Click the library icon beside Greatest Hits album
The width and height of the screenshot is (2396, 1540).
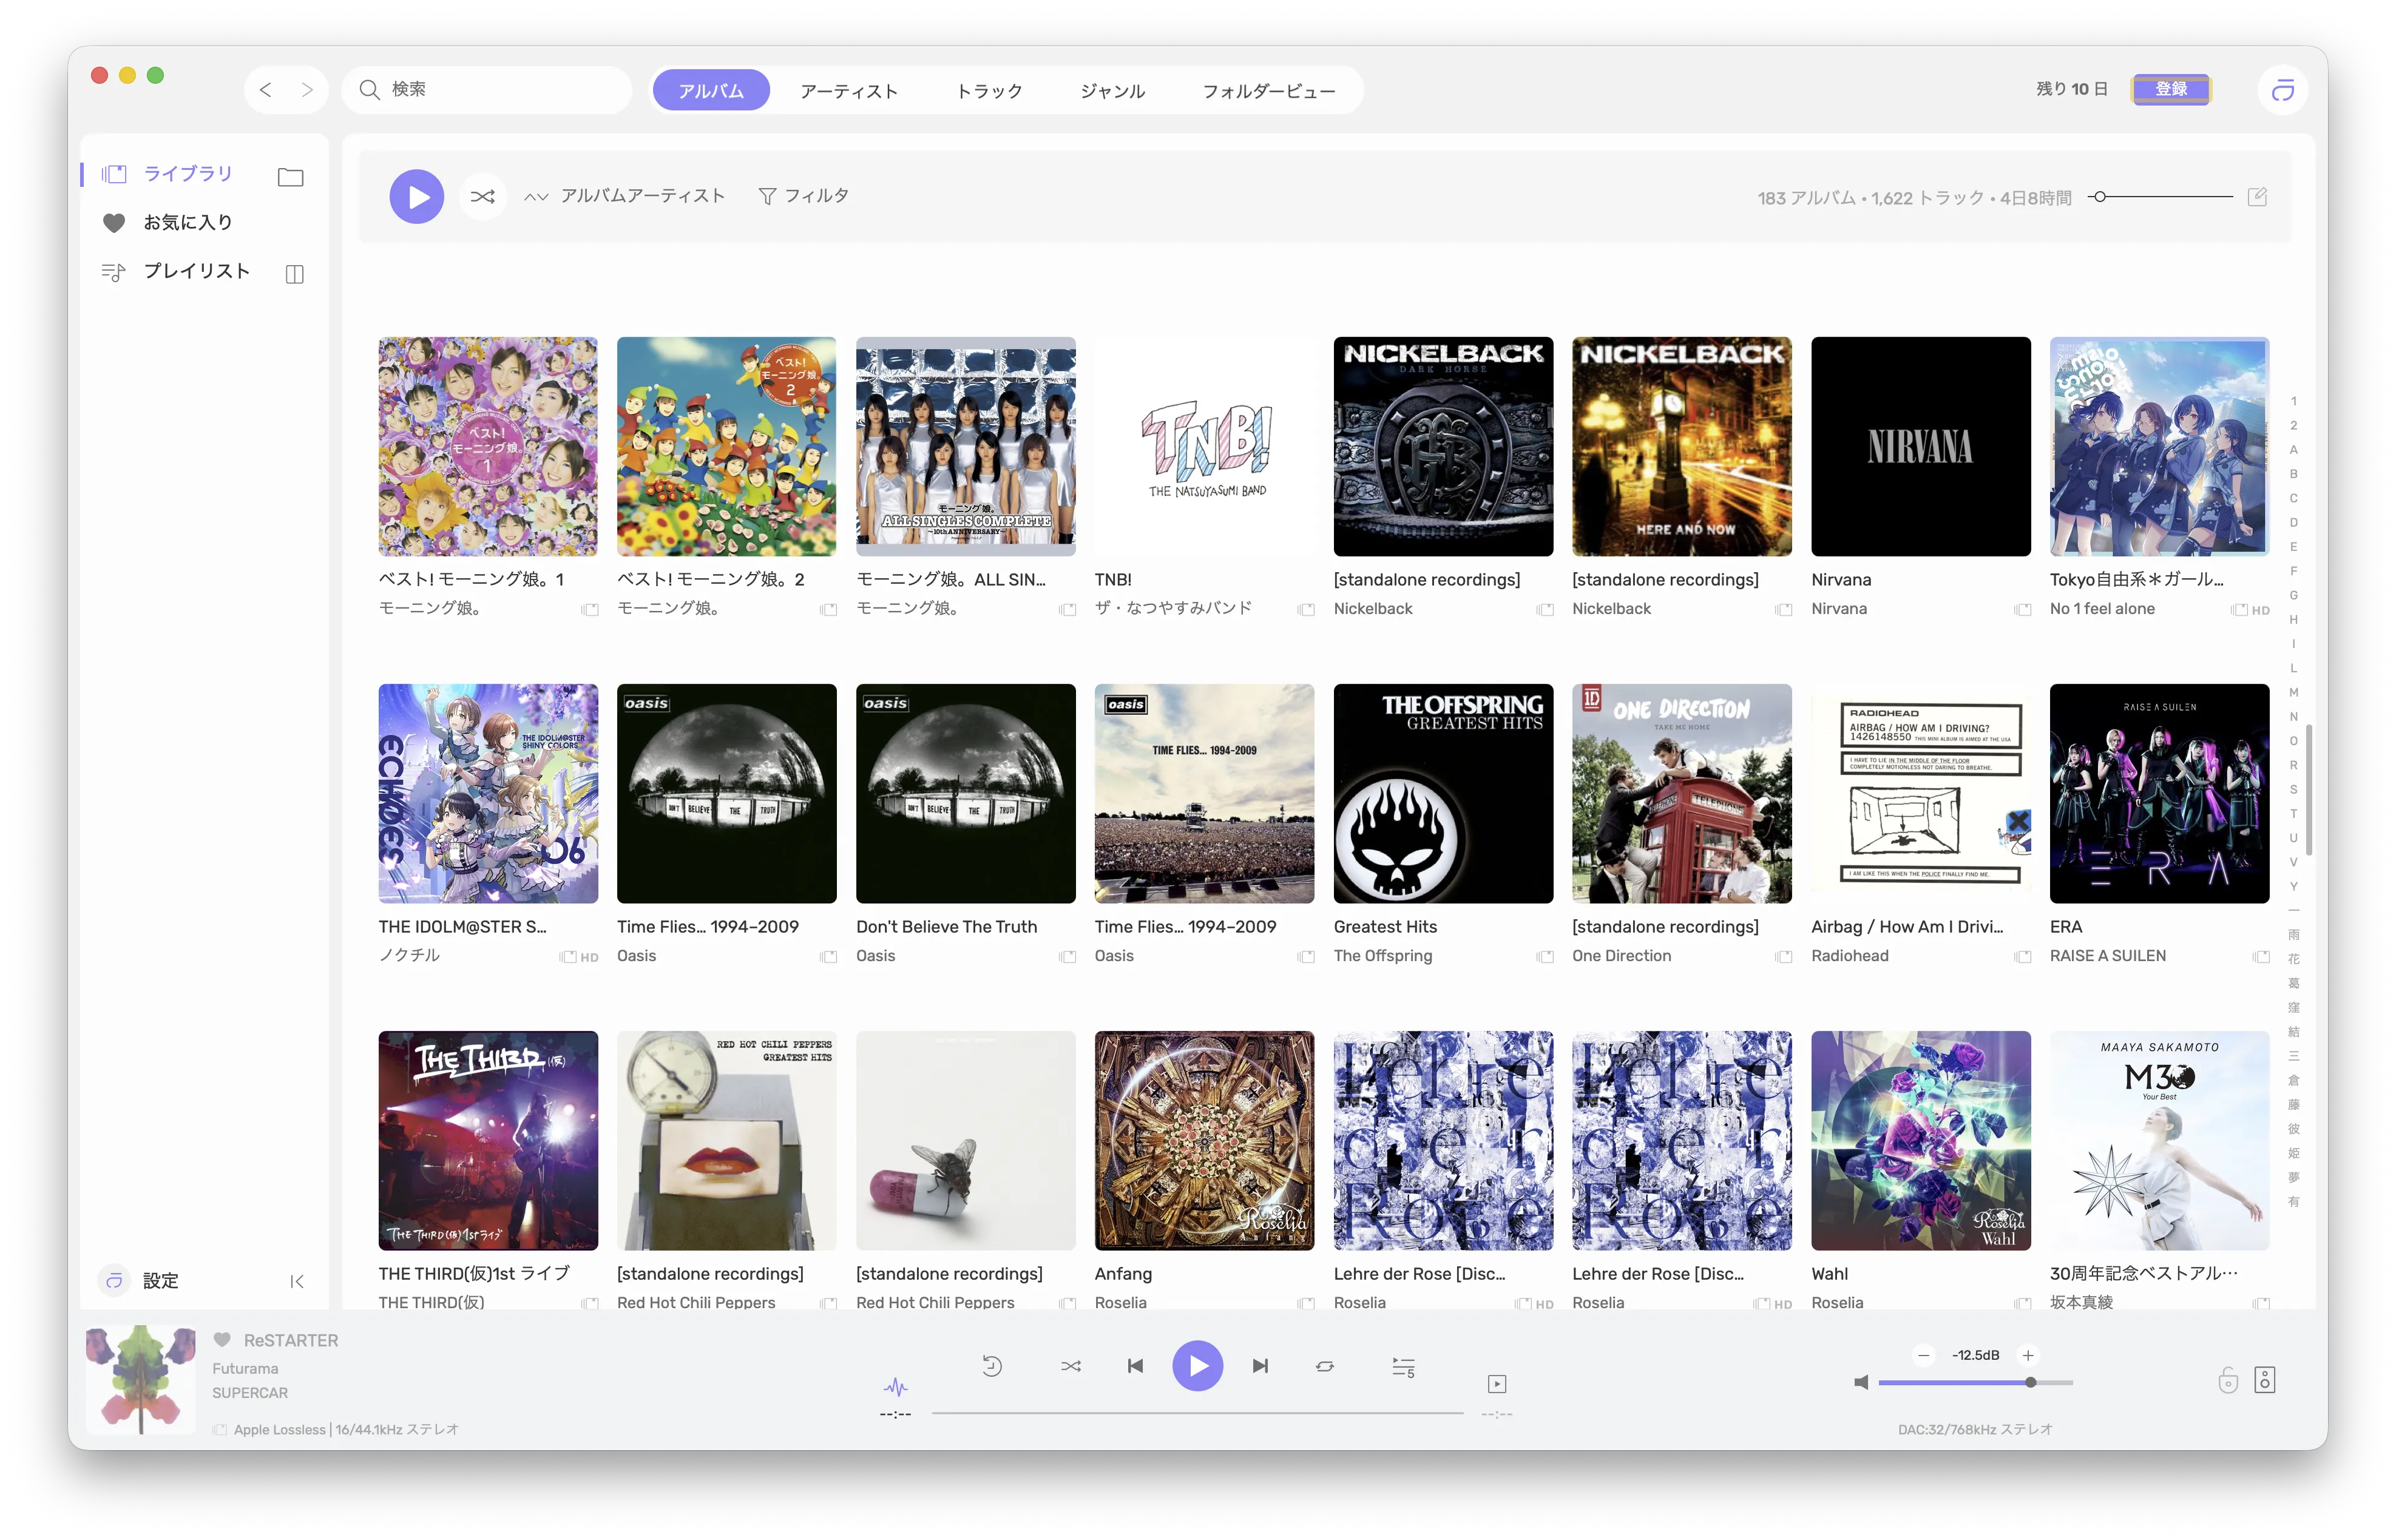[x=1544, y=957]
